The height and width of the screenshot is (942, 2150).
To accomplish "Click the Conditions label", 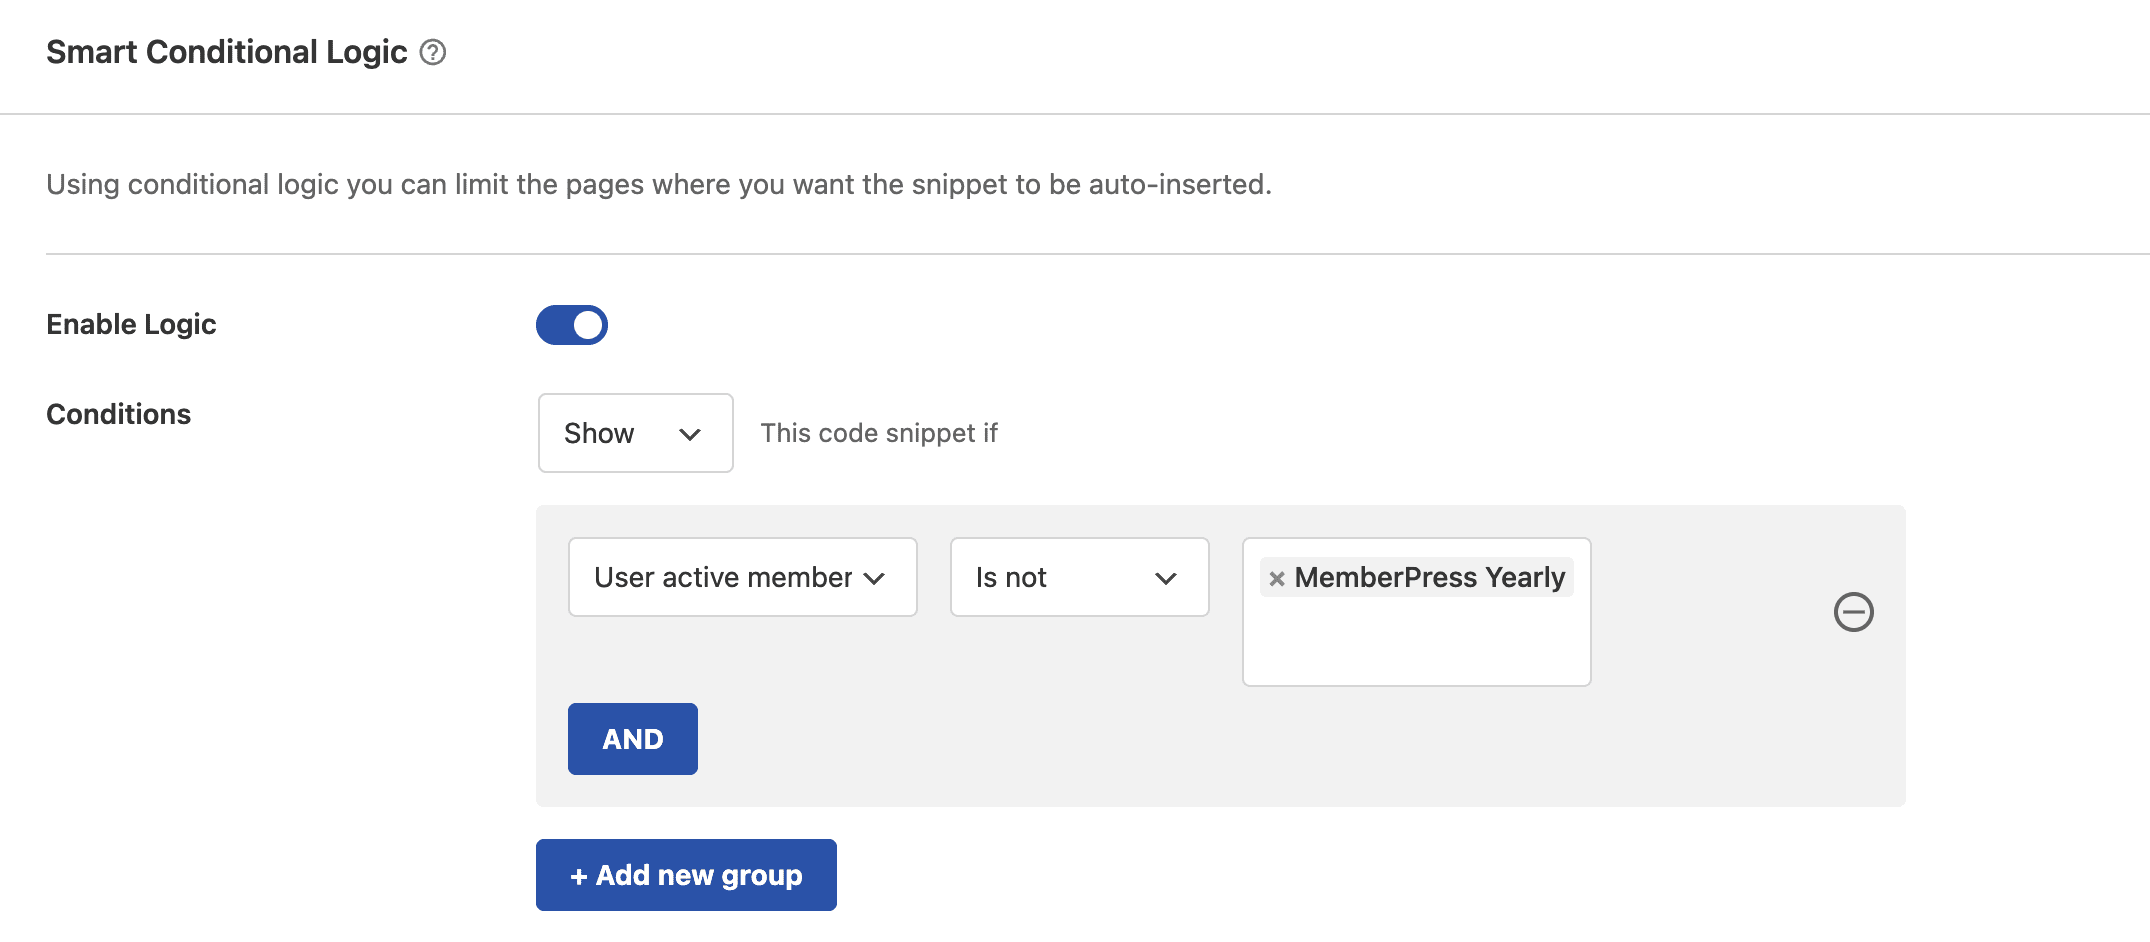I will click(118, 414).
